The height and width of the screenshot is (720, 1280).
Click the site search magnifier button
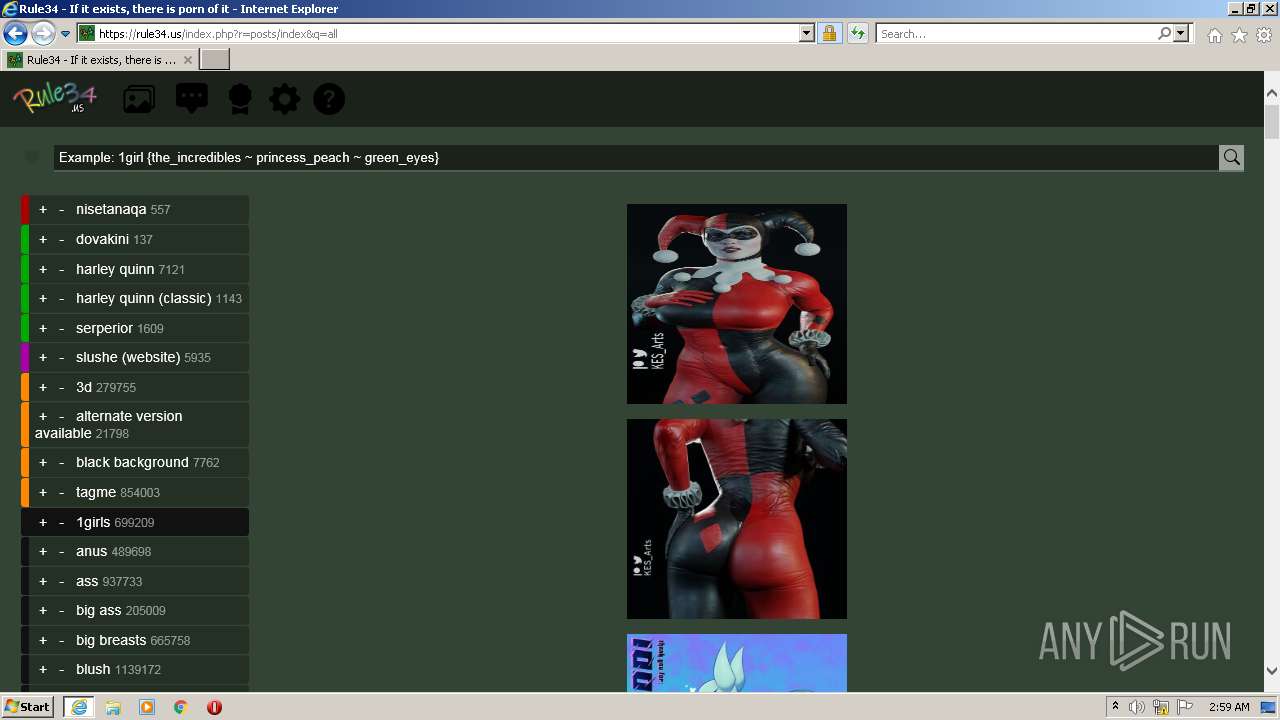click(x=1231, y=157)
